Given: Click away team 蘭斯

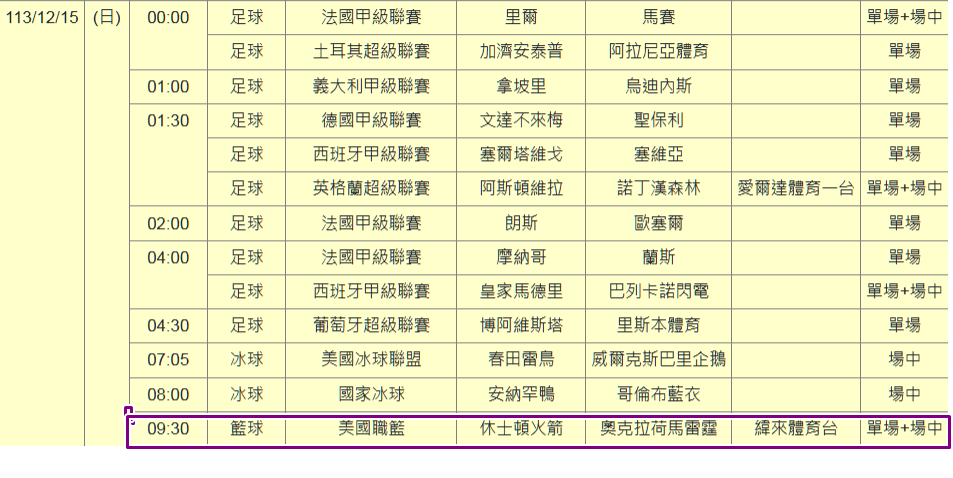Looking at the screenshot, I should tap(658, 257).
